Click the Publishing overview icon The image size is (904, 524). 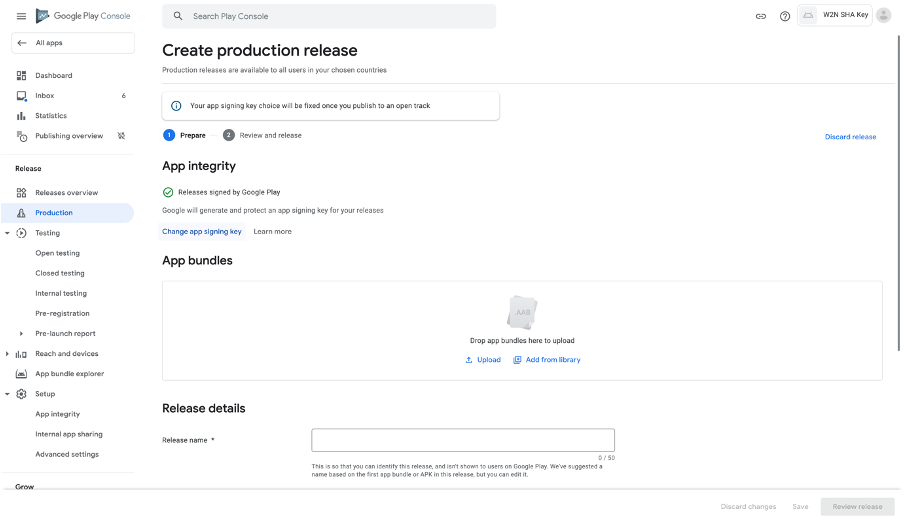click(22, 136)
